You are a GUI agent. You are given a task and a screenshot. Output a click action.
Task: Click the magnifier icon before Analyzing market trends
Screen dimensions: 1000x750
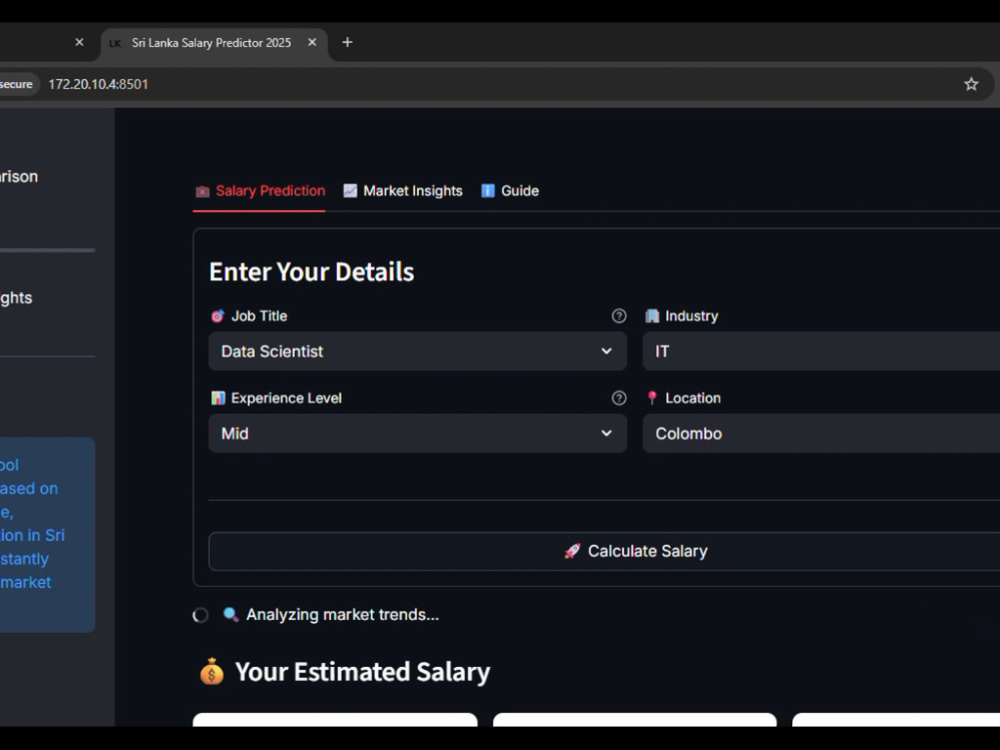click(230, 614)
